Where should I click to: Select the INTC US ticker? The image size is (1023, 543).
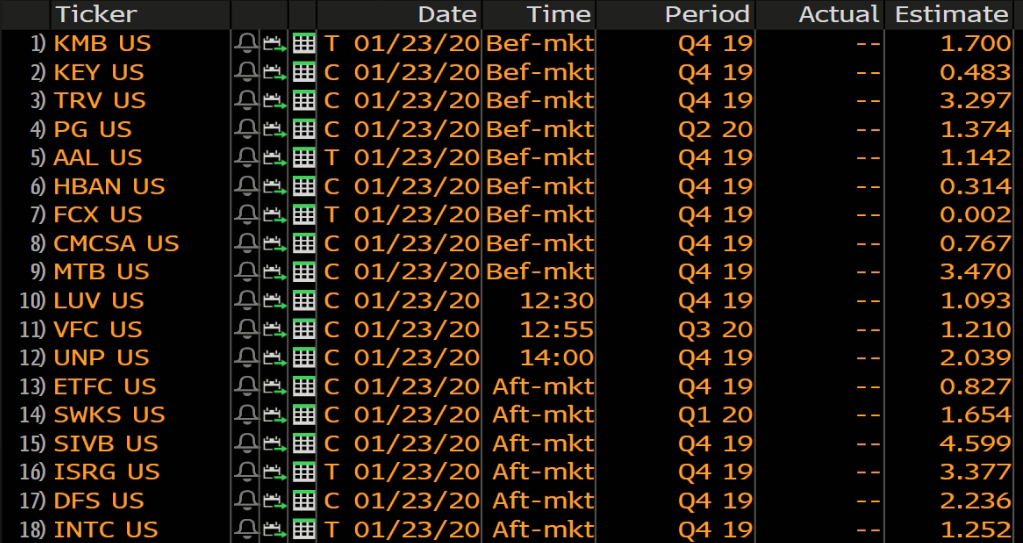pos(106,529)
